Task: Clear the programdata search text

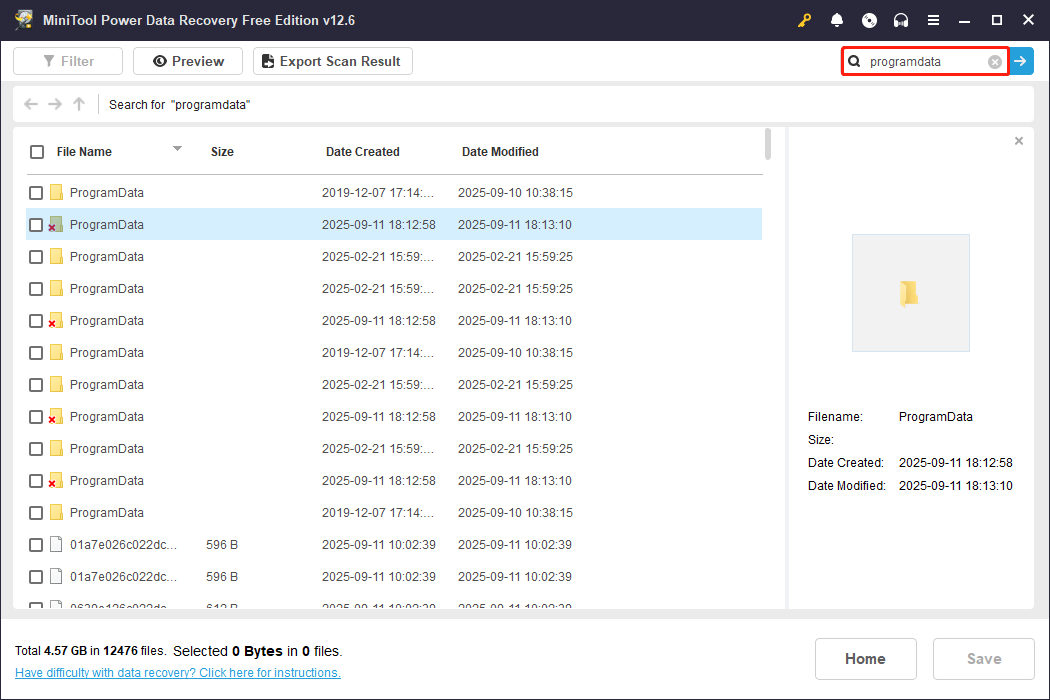Action: pyautogui.click(x=995, y=62)
